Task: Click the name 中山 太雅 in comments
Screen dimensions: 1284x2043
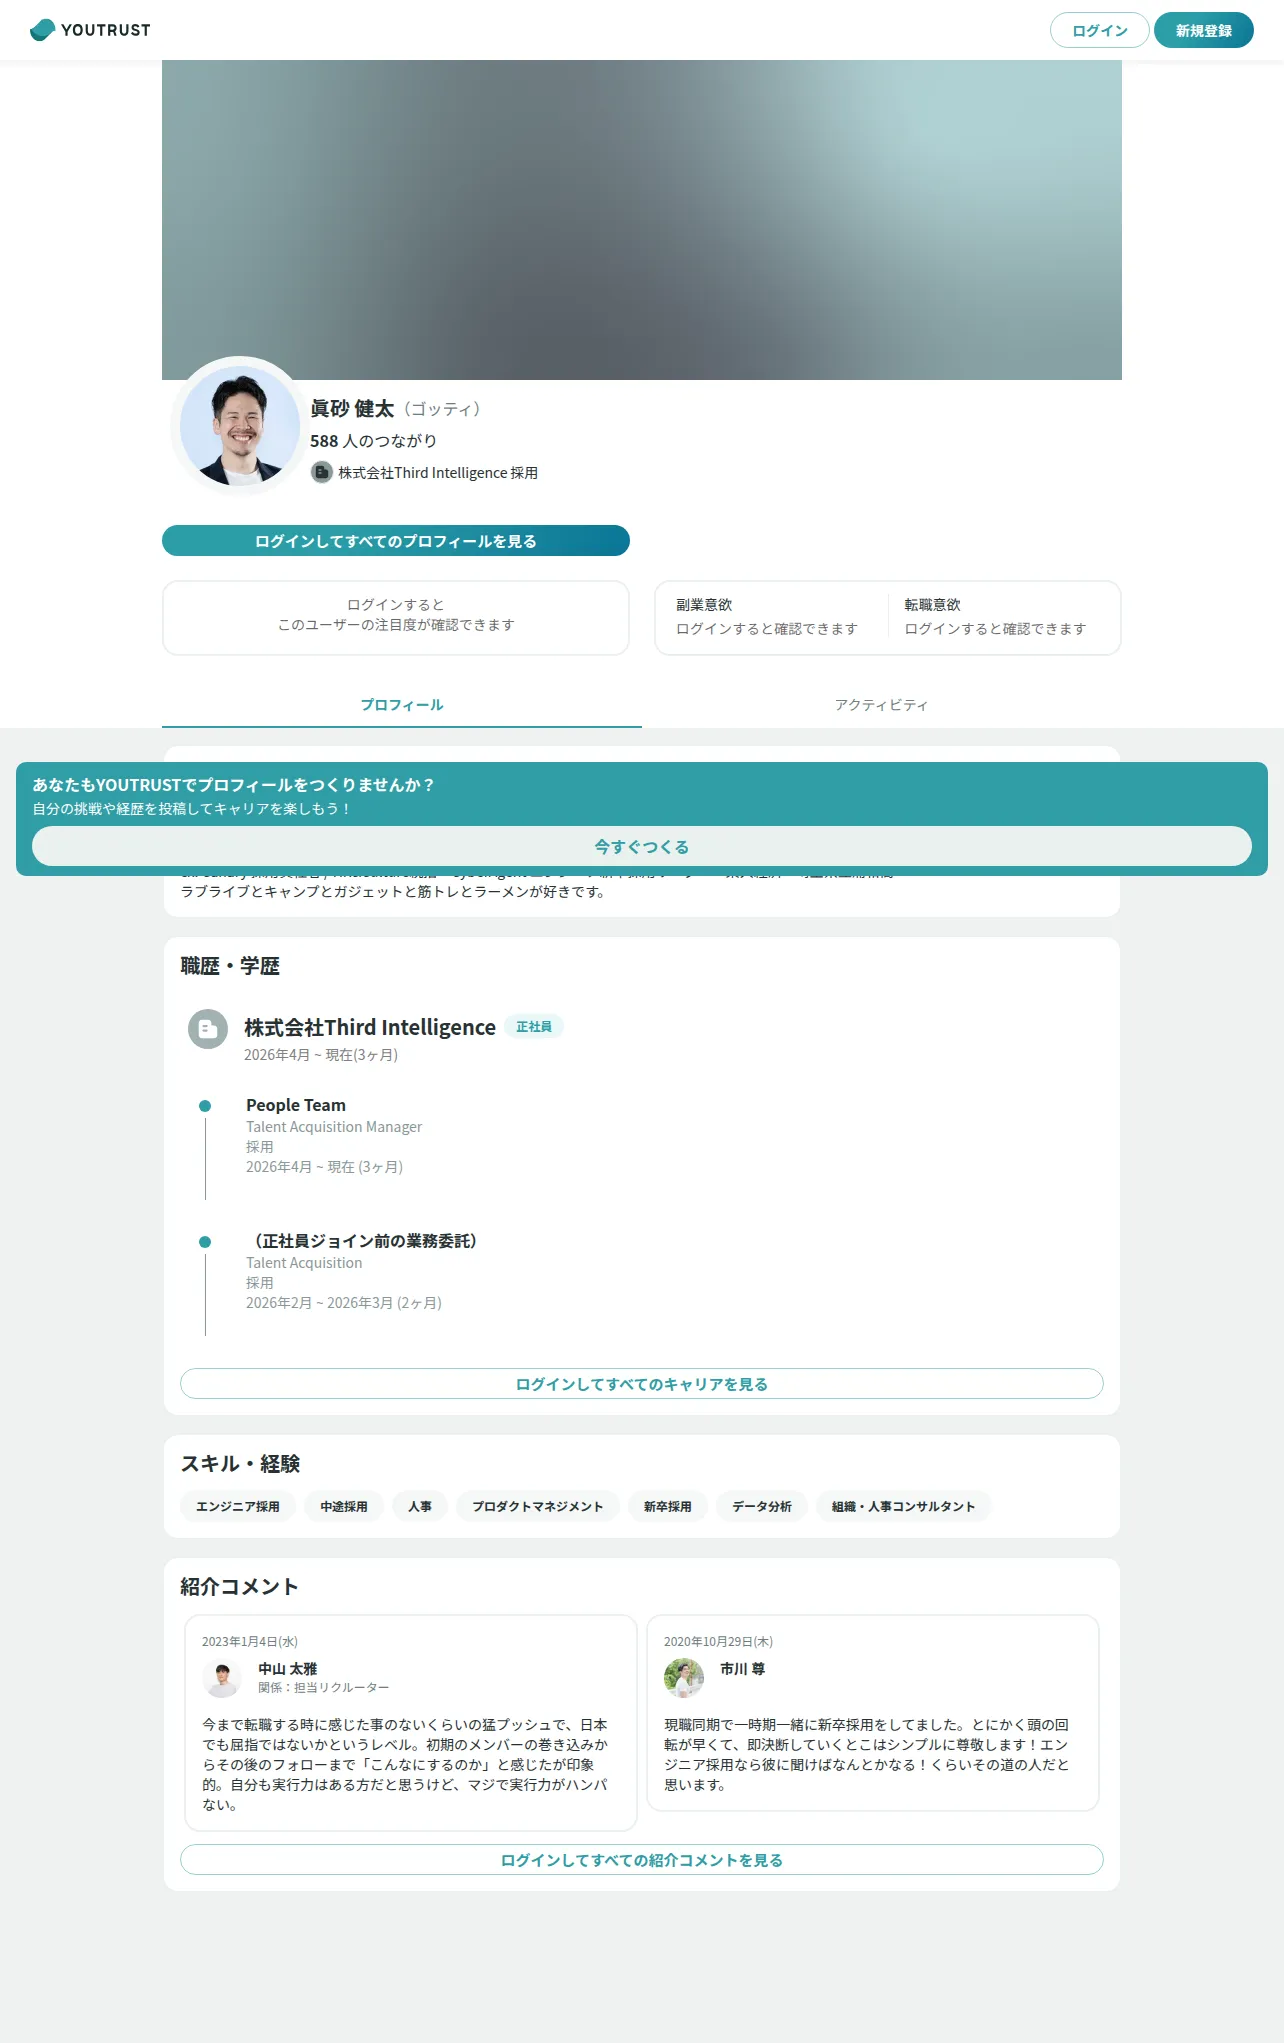Action: click(288, 1669)
